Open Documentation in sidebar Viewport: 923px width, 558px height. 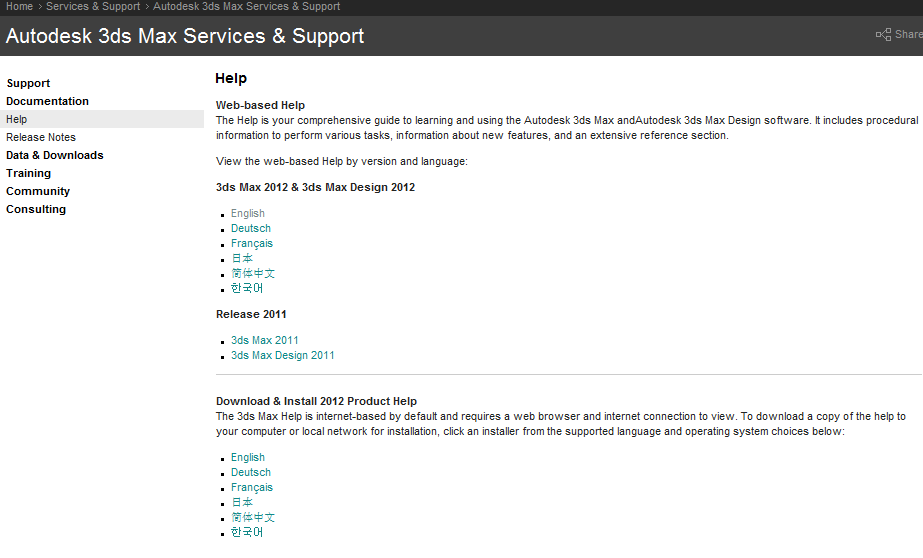pyautogui.click(x=47, y=101)
